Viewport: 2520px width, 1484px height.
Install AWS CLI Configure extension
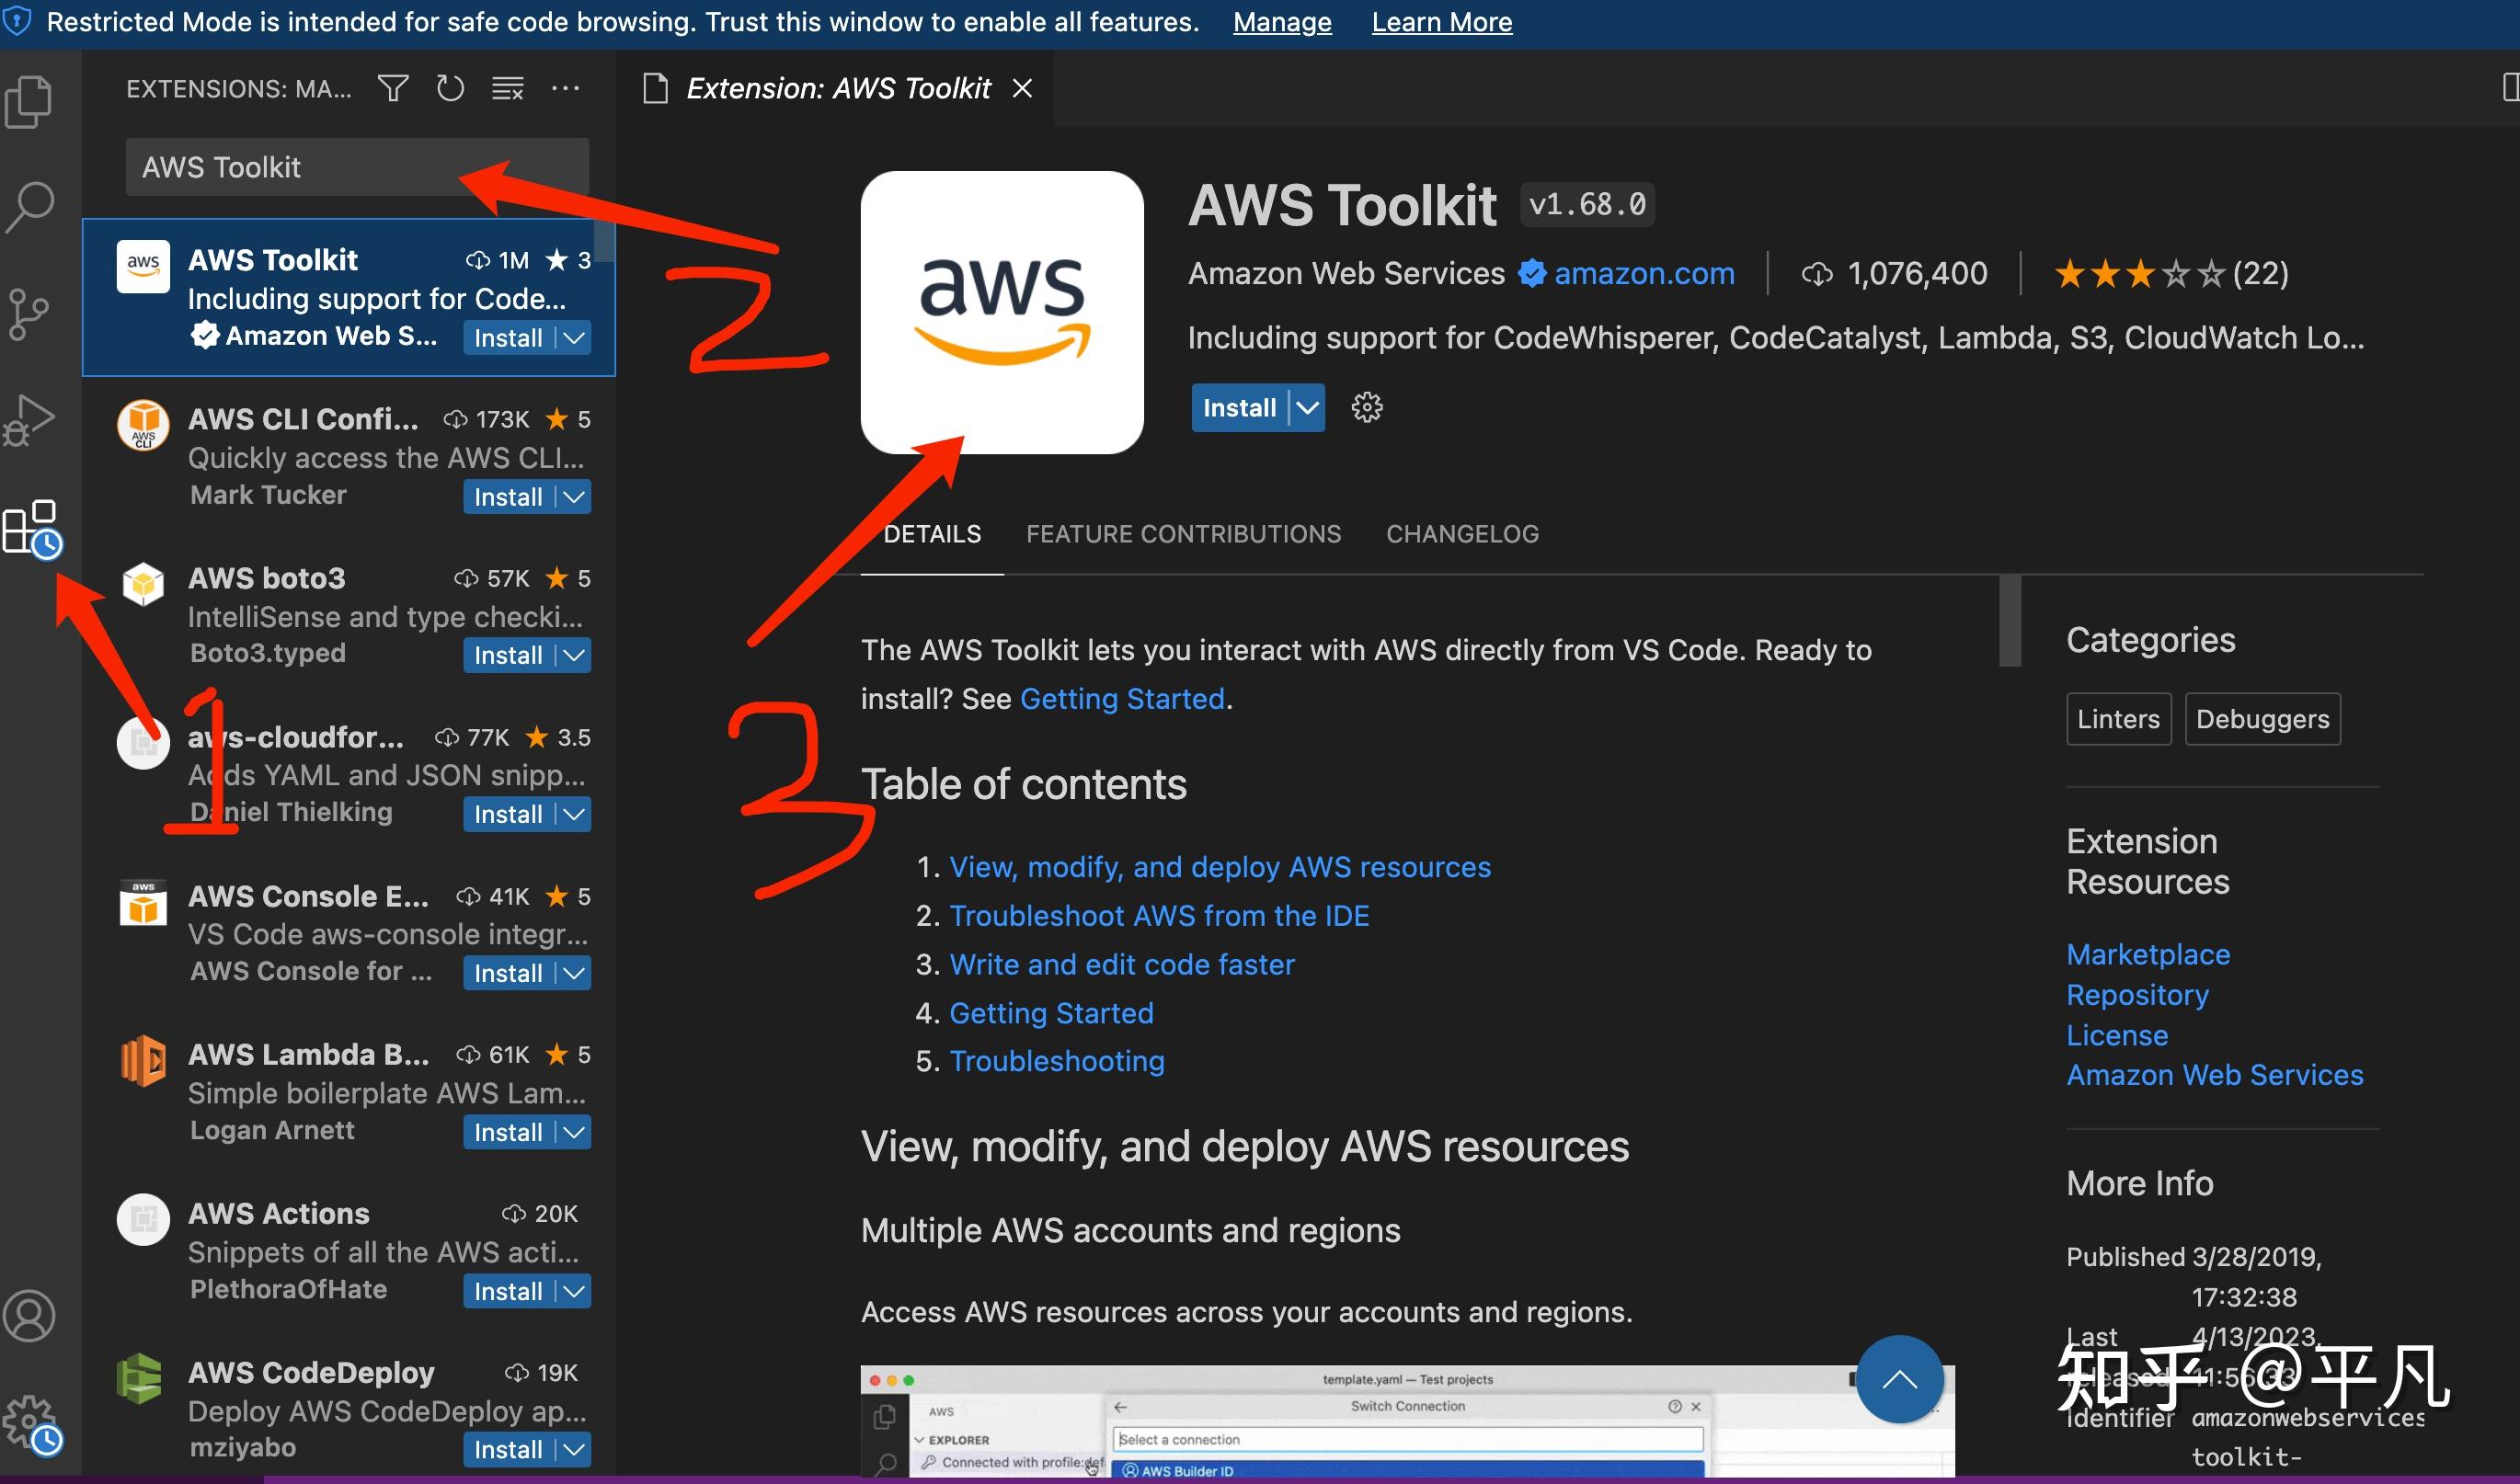508,497
